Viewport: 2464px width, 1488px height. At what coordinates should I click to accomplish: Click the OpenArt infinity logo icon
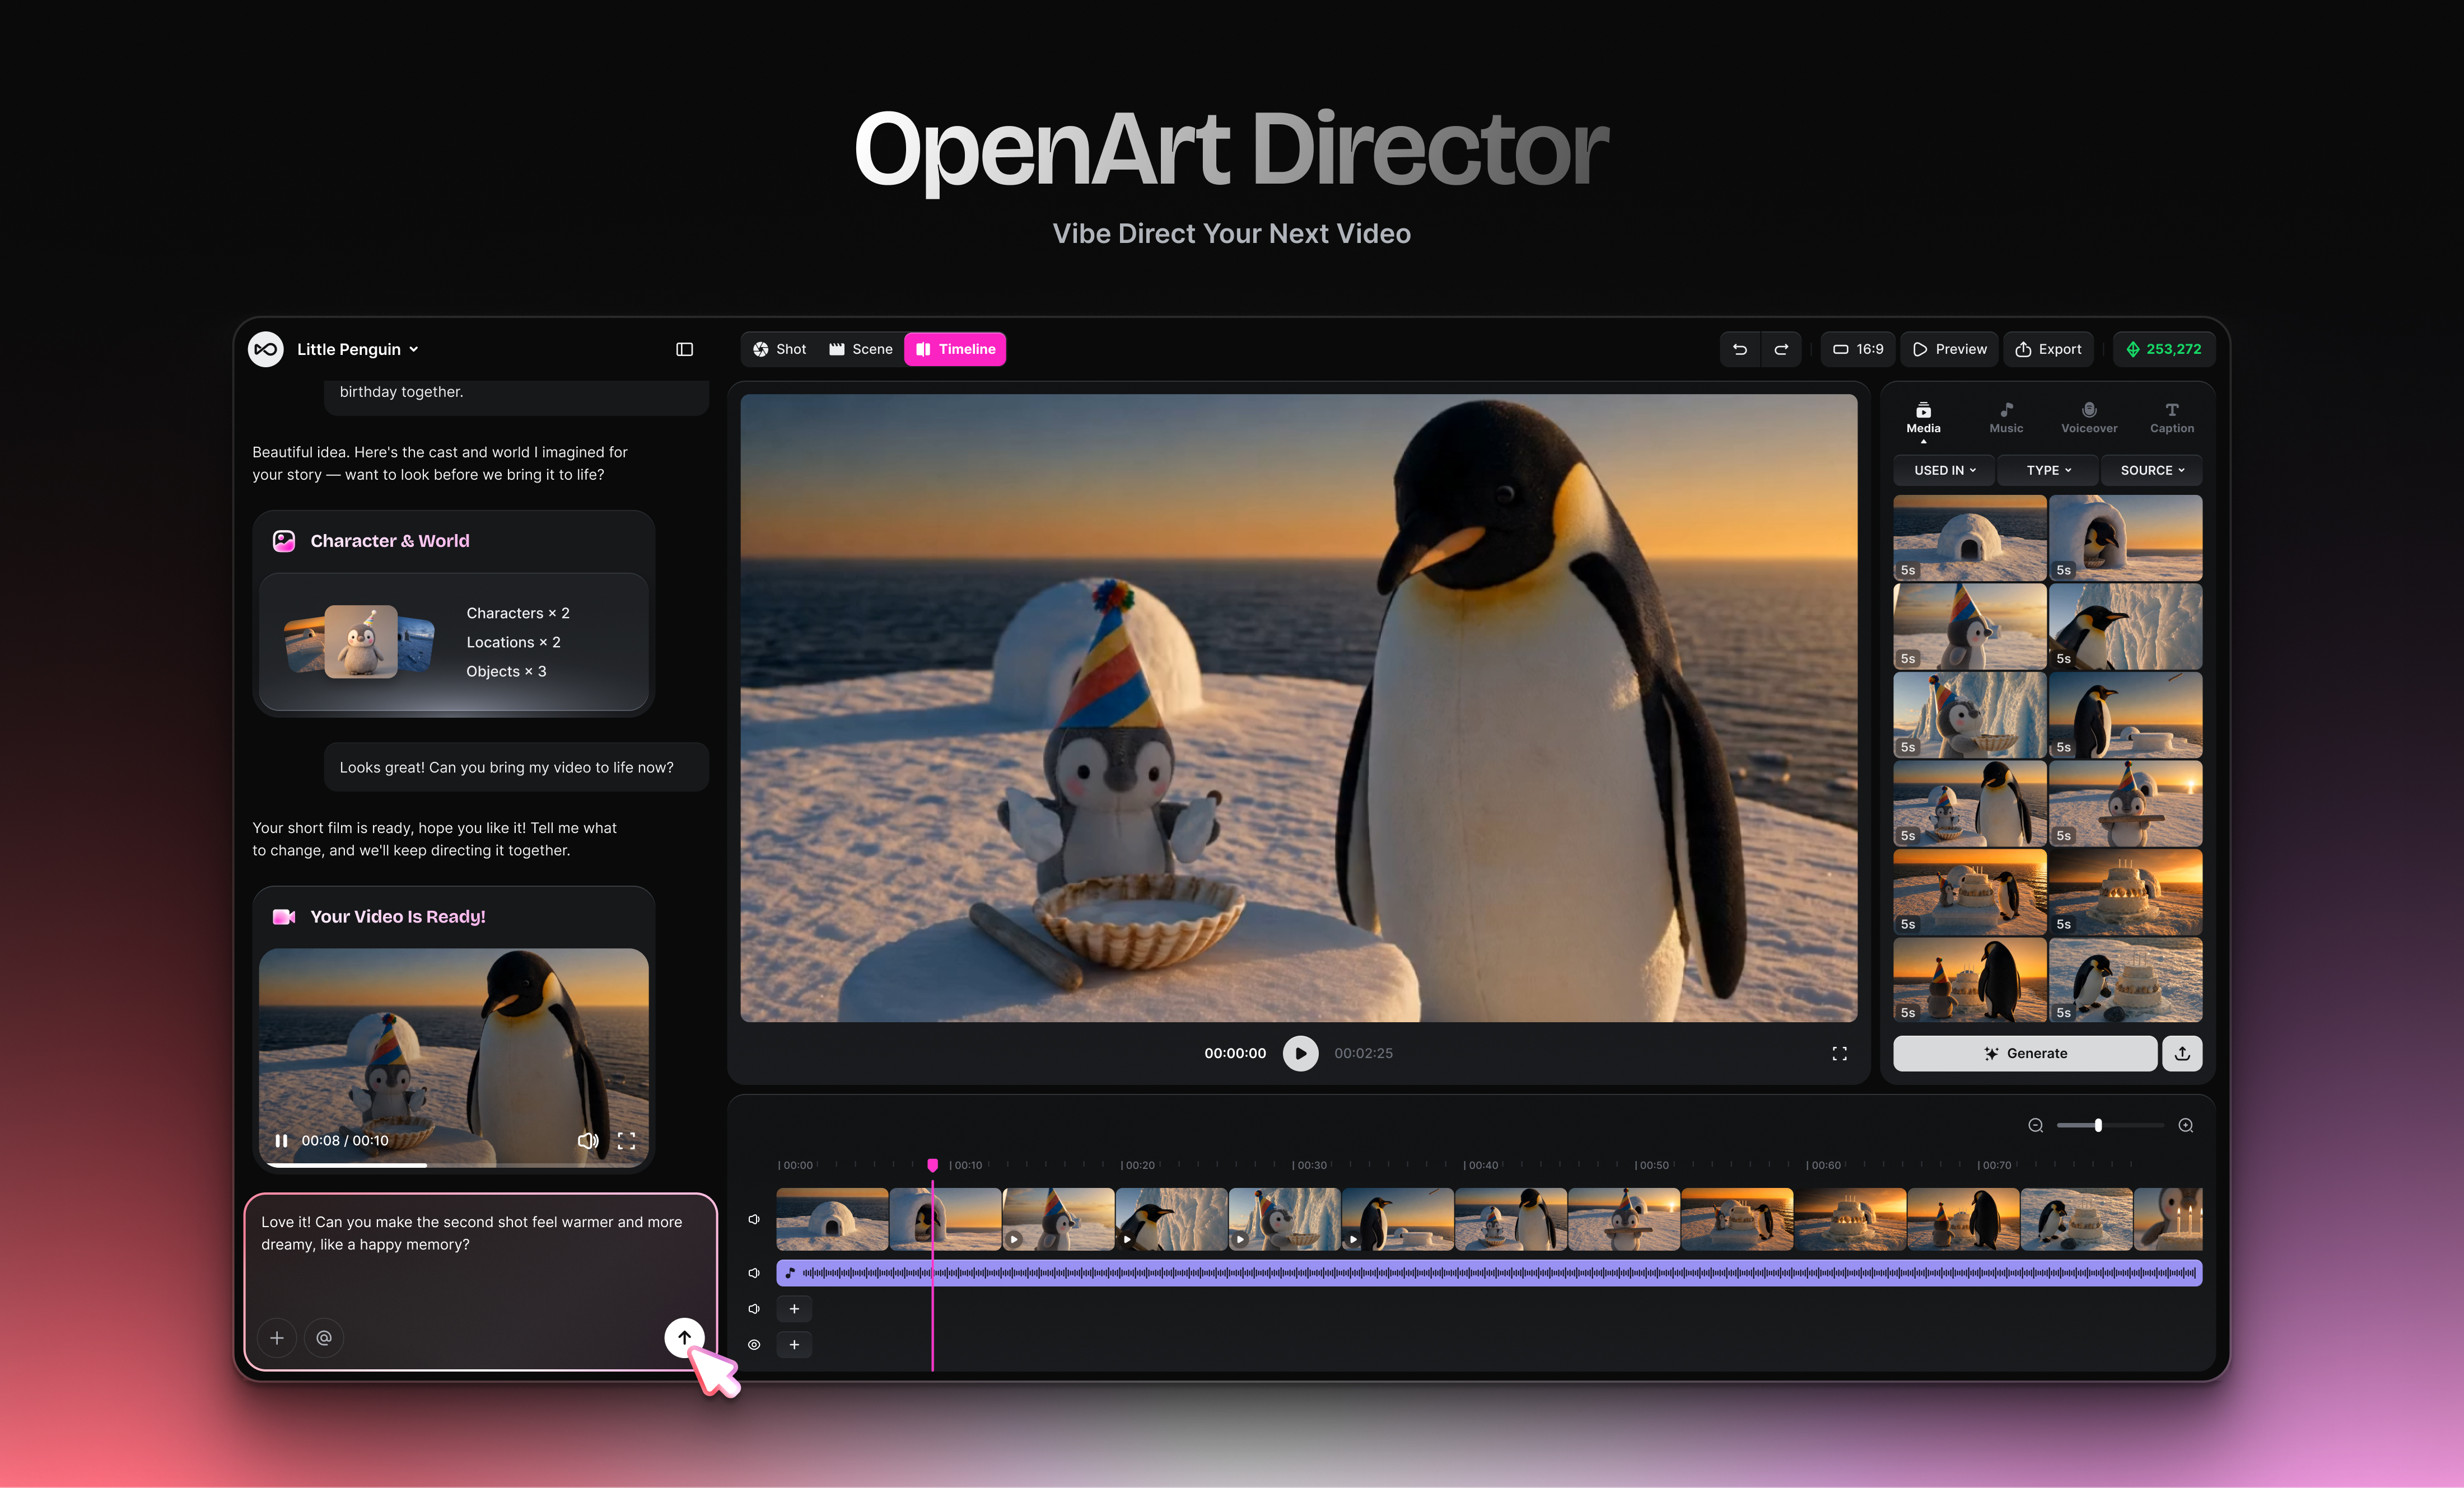pyautogui.click(x=266, y=349)
